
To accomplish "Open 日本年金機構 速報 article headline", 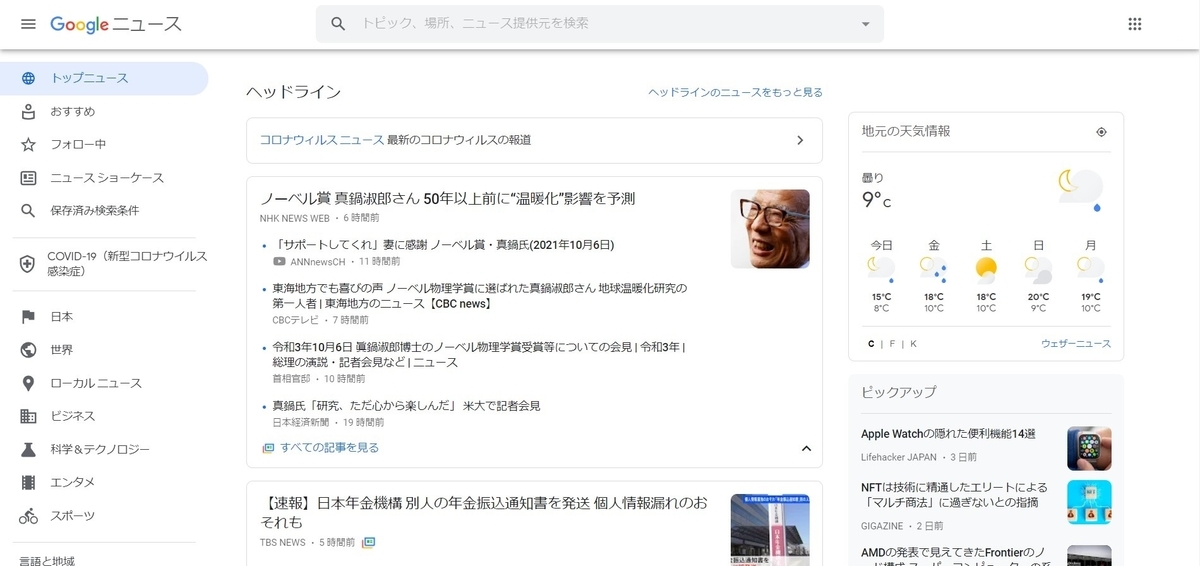I will (484, 512).
